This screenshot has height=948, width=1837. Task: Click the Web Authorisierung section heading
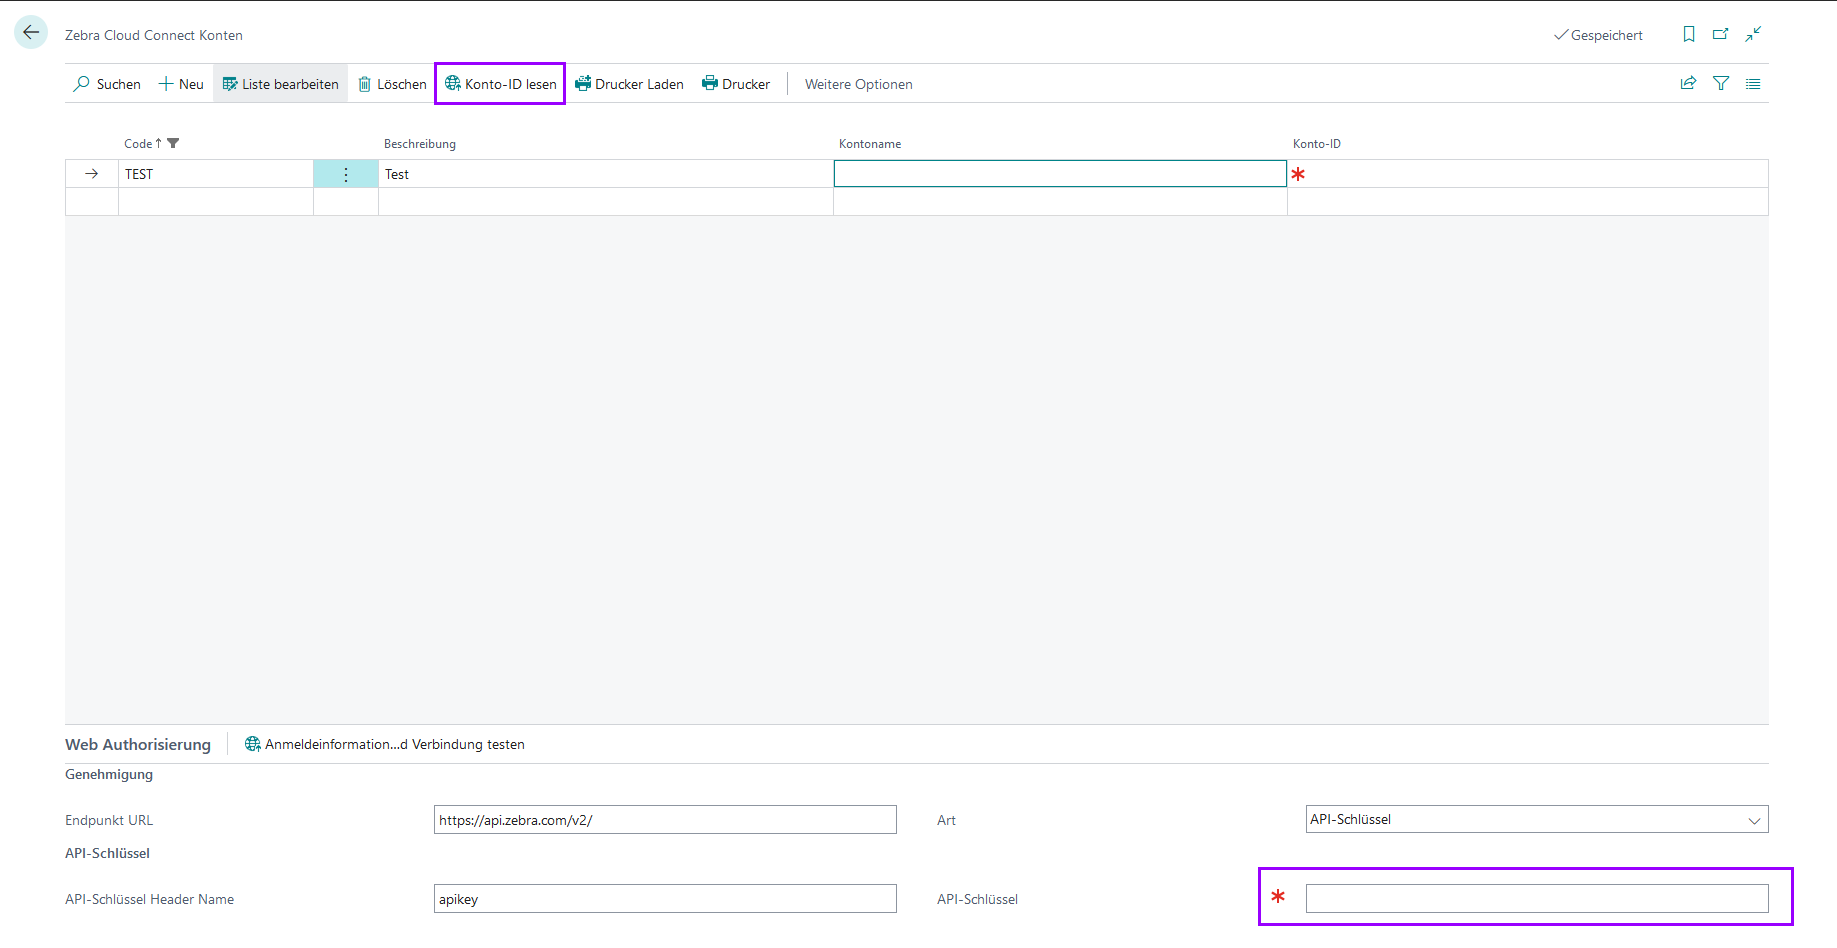click(x=138, y=744)
